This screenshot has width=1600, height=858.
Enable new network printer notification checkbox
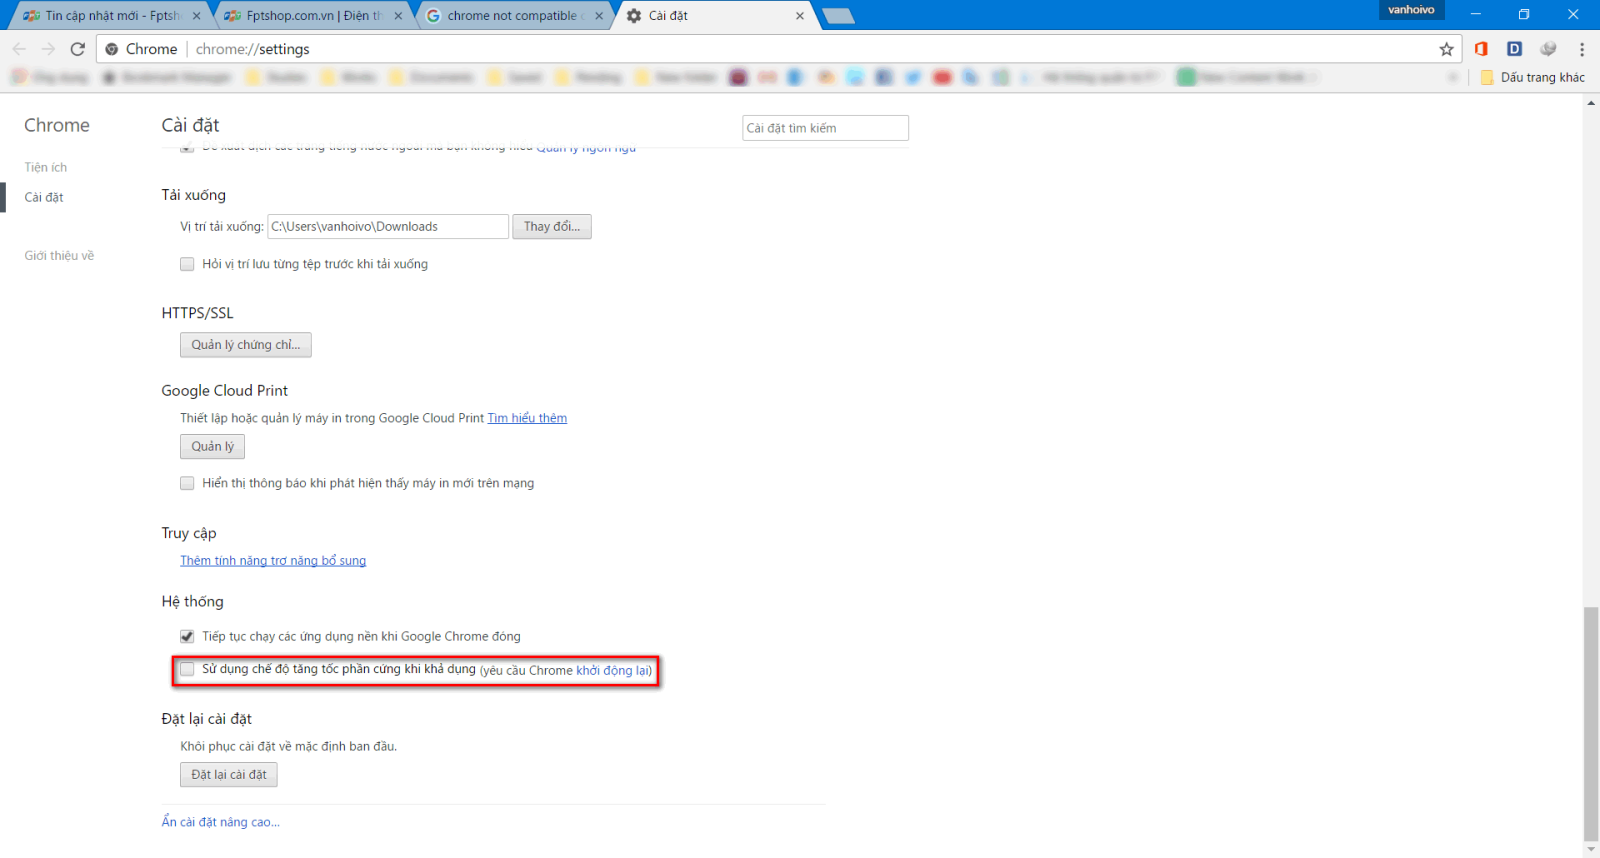coord(187,483)
